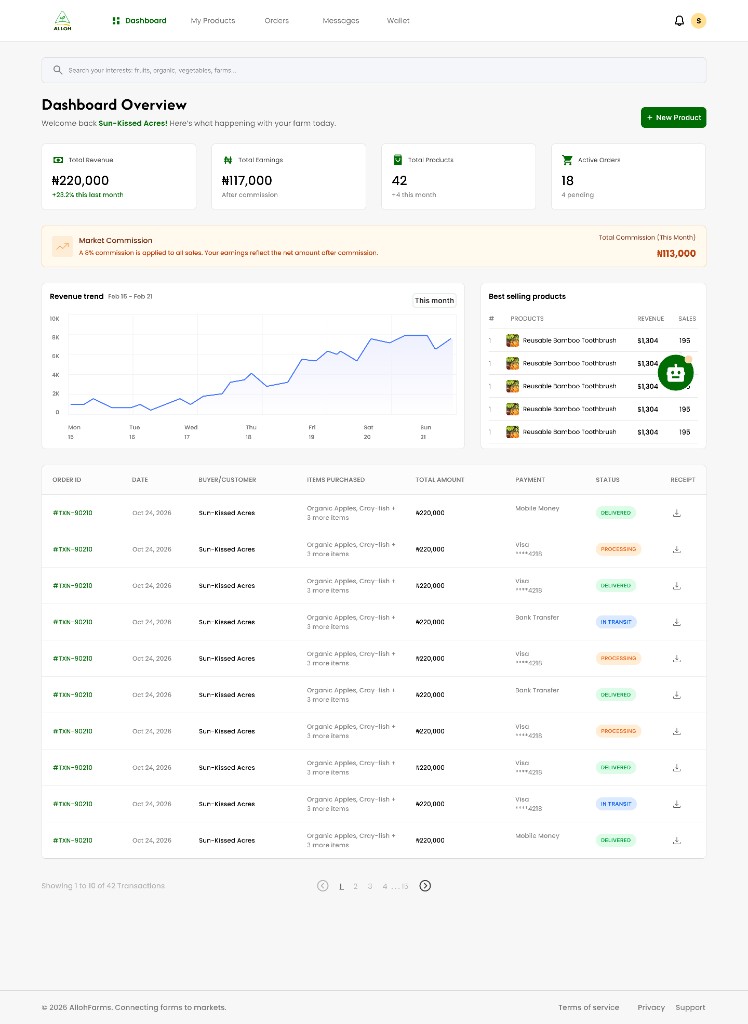The image size is (748, 1024).
Task: Click the revenue trend chart line area
Action: click(263, 364)
